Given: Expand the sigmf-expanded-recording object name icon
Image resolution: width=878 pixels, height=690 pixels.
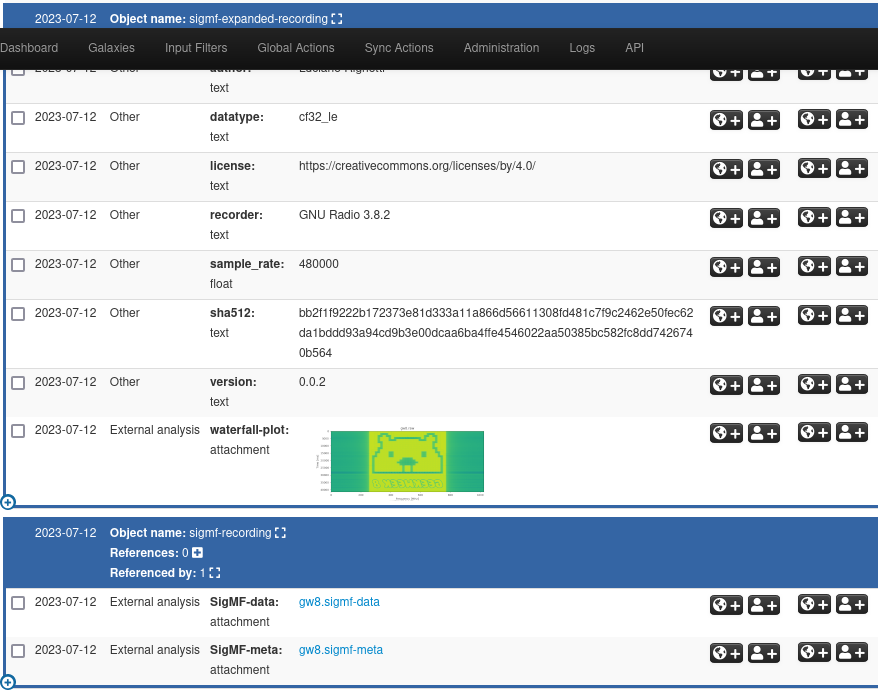Looking at the screenshot, I should click(x=337, y=19).
